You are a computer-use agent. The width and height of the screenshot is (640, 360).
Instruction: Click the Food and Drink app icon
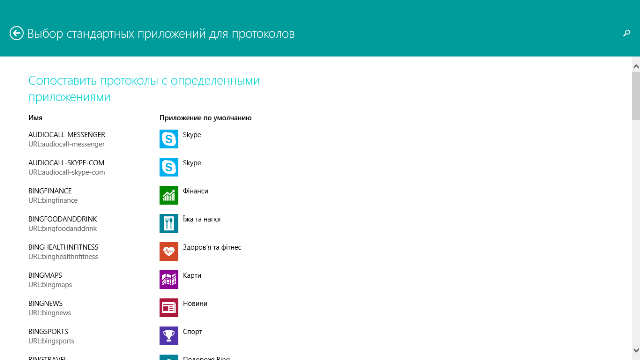[169, 223]
